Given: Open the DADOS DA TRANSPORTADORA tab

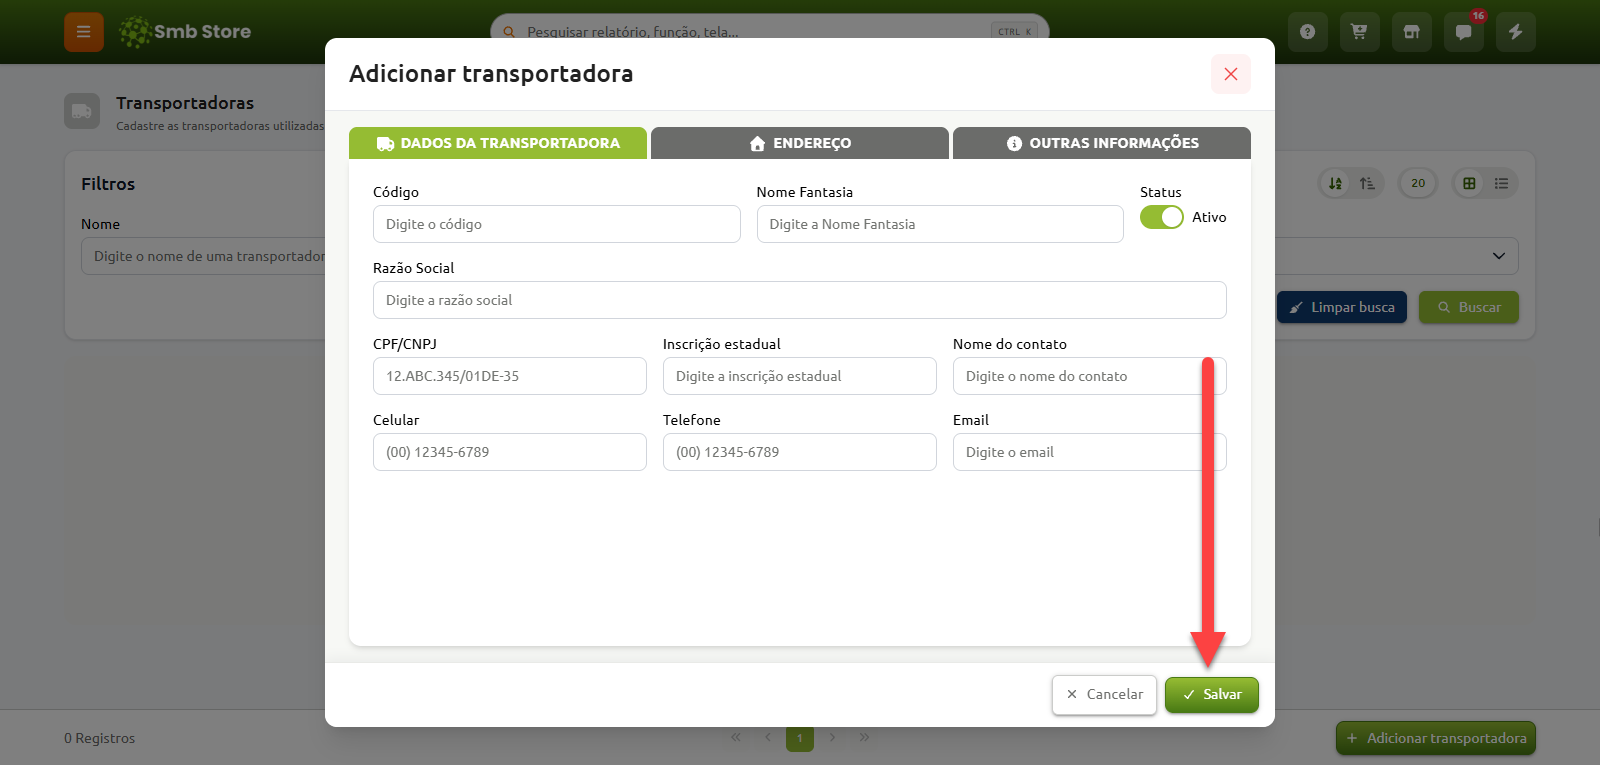Looking at the screenshot, I should click(x=498, y=143).
